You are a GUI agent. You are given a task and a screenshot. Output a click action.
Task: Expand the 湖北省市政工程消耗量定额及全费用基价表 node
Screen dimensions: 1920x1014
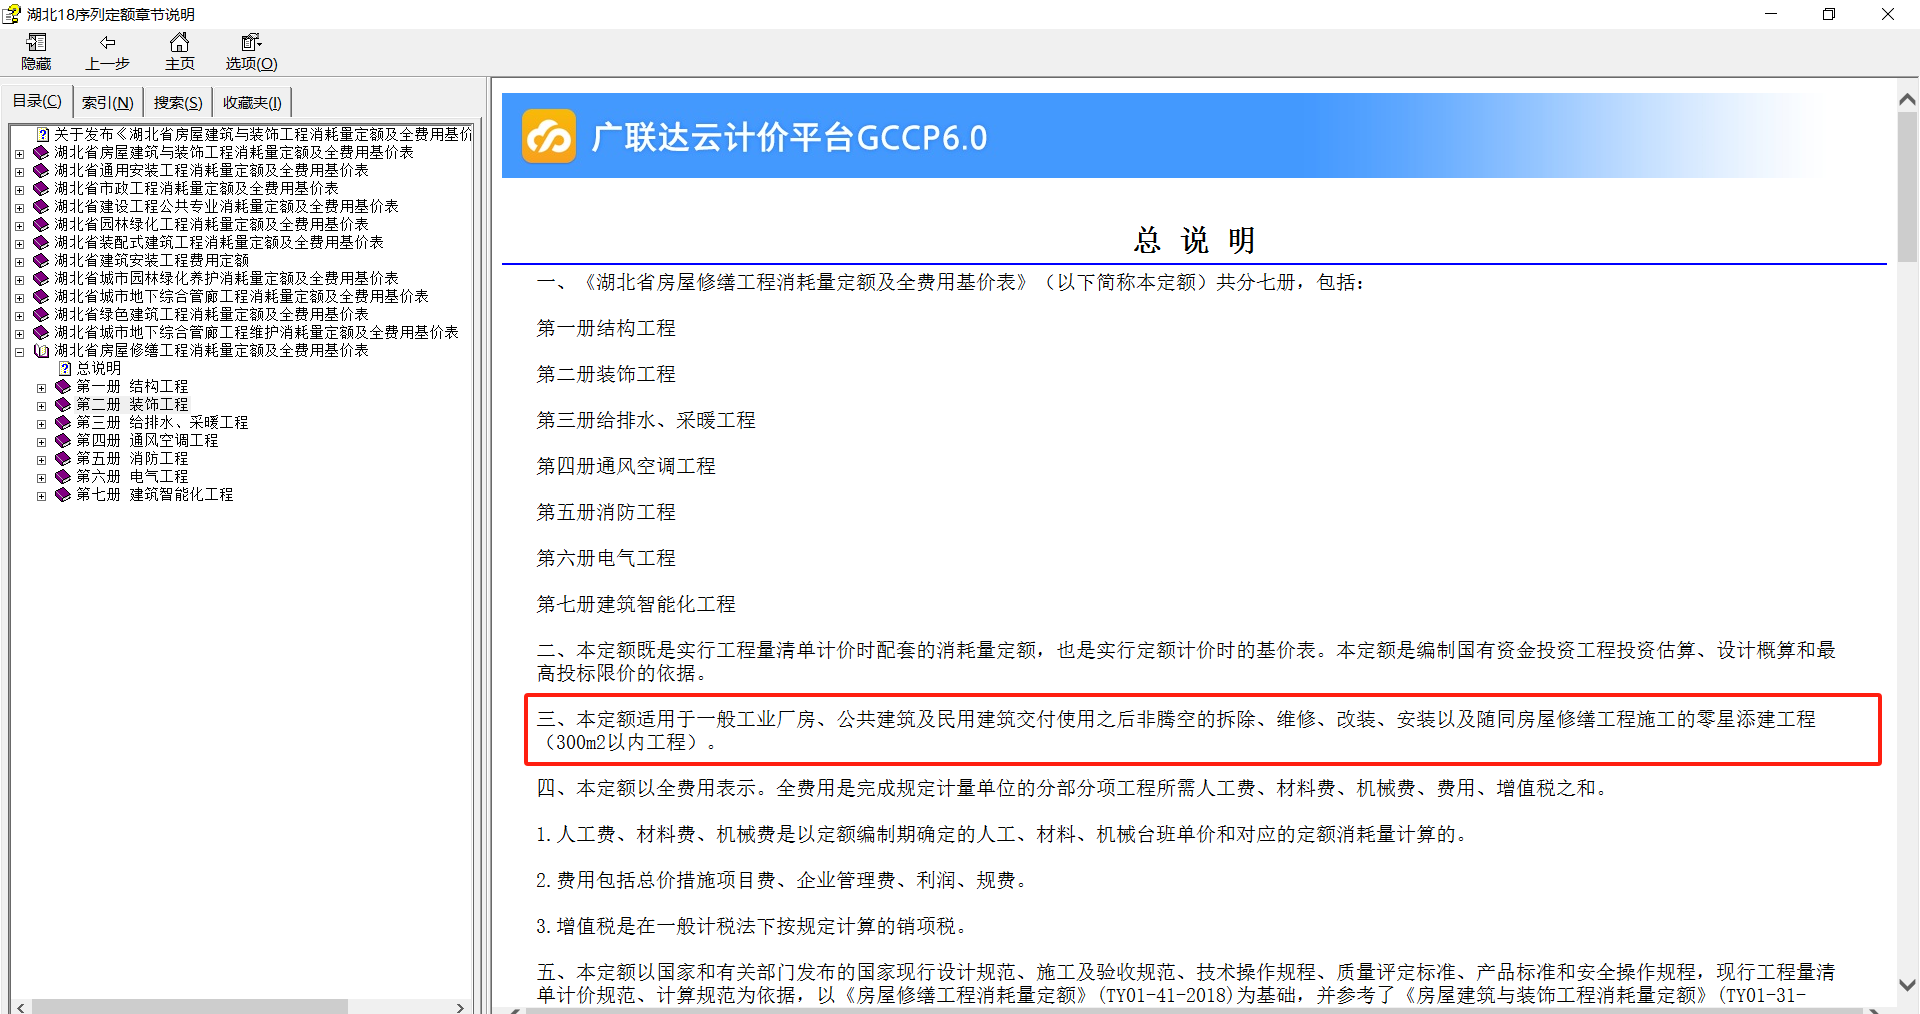[19, 190]
